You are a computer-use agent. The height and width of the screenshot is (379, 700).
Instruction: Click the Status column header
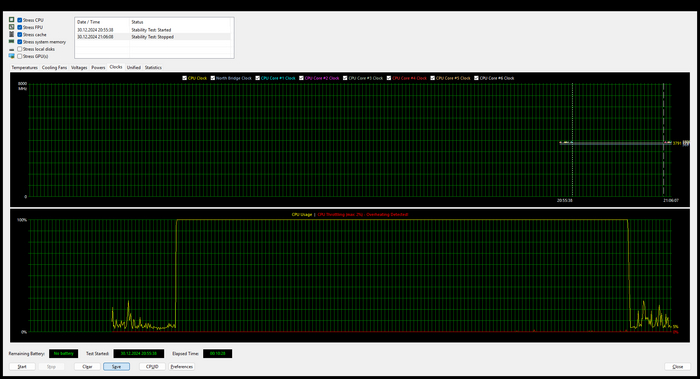pos(181,22)
